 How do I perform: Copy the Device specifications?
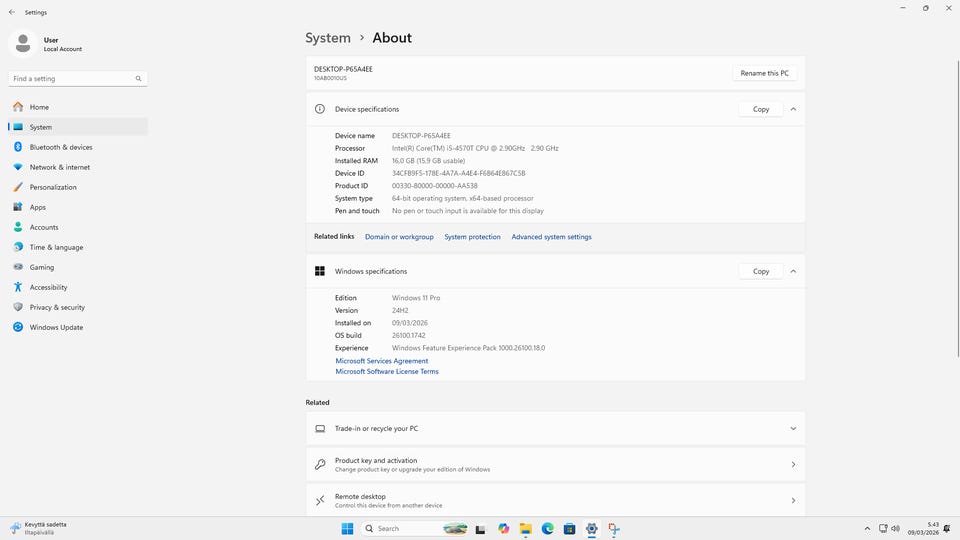(761, 109)
